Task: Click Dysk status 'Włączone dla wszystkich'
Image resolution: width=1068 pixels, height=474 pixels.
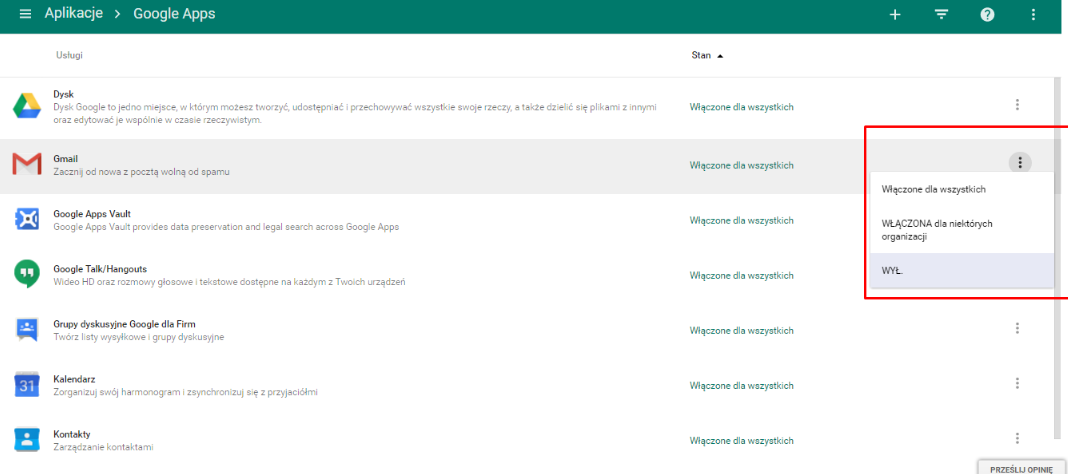Action: pos(742,107)
